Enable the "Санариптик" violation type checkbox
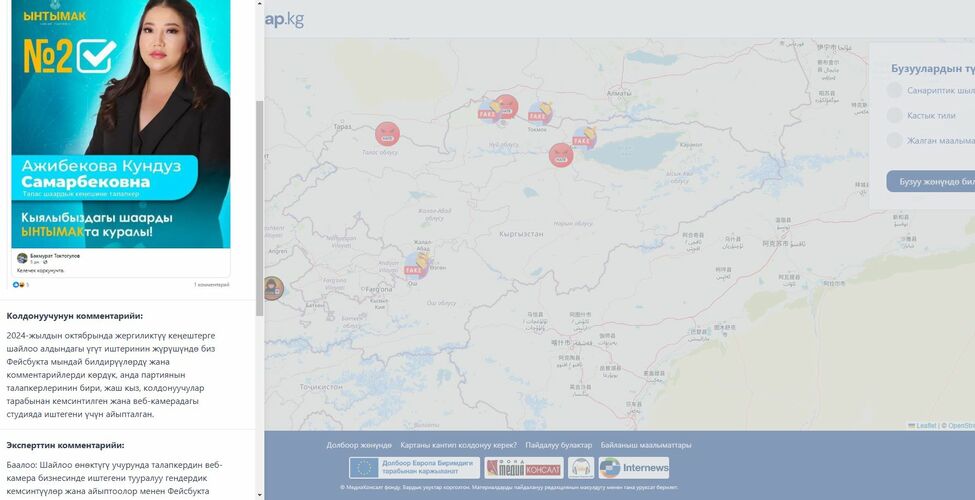Viewport: 975px width, 500px height. coord(895,90)
